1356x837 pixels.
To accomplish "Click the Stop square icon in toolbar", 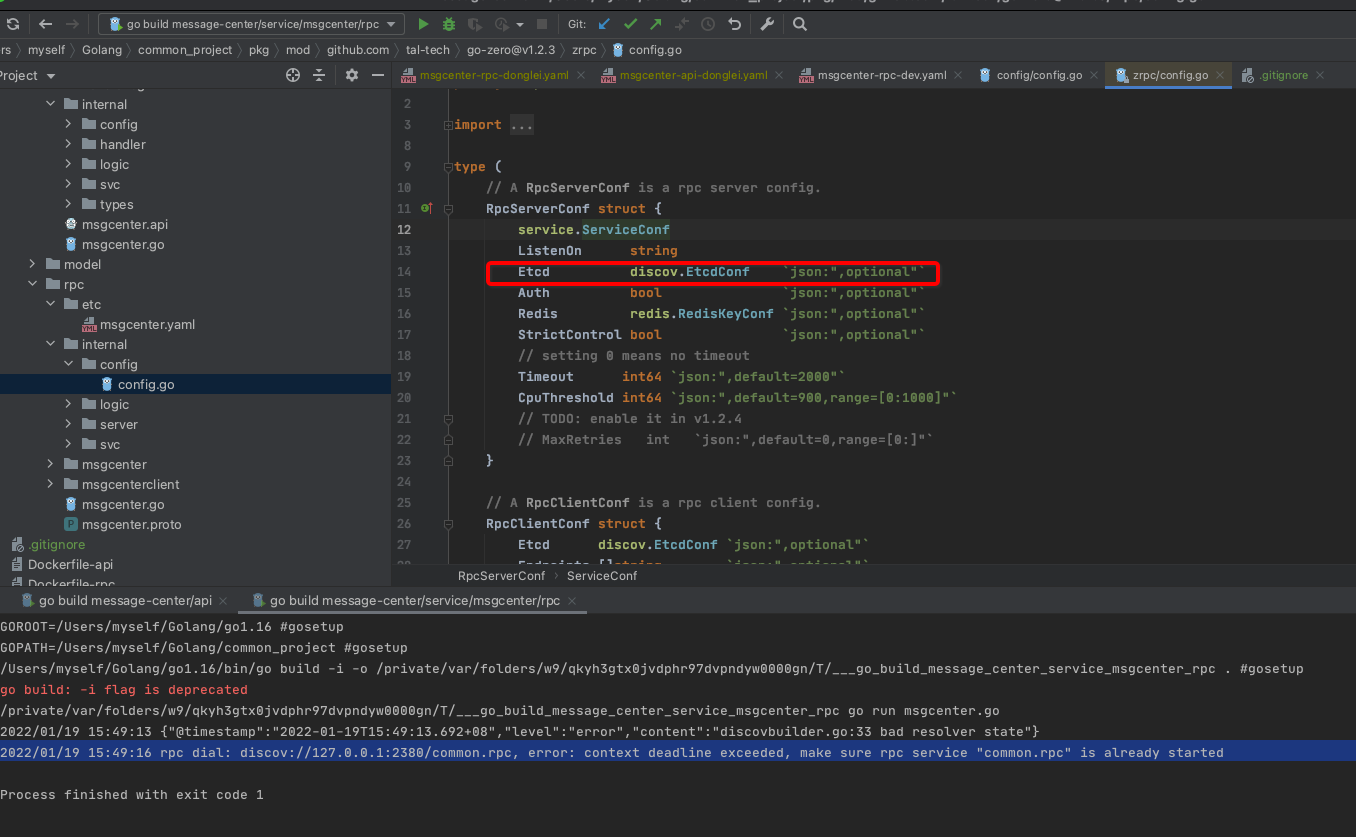I will pyautogui.click(x=542, y=24).
